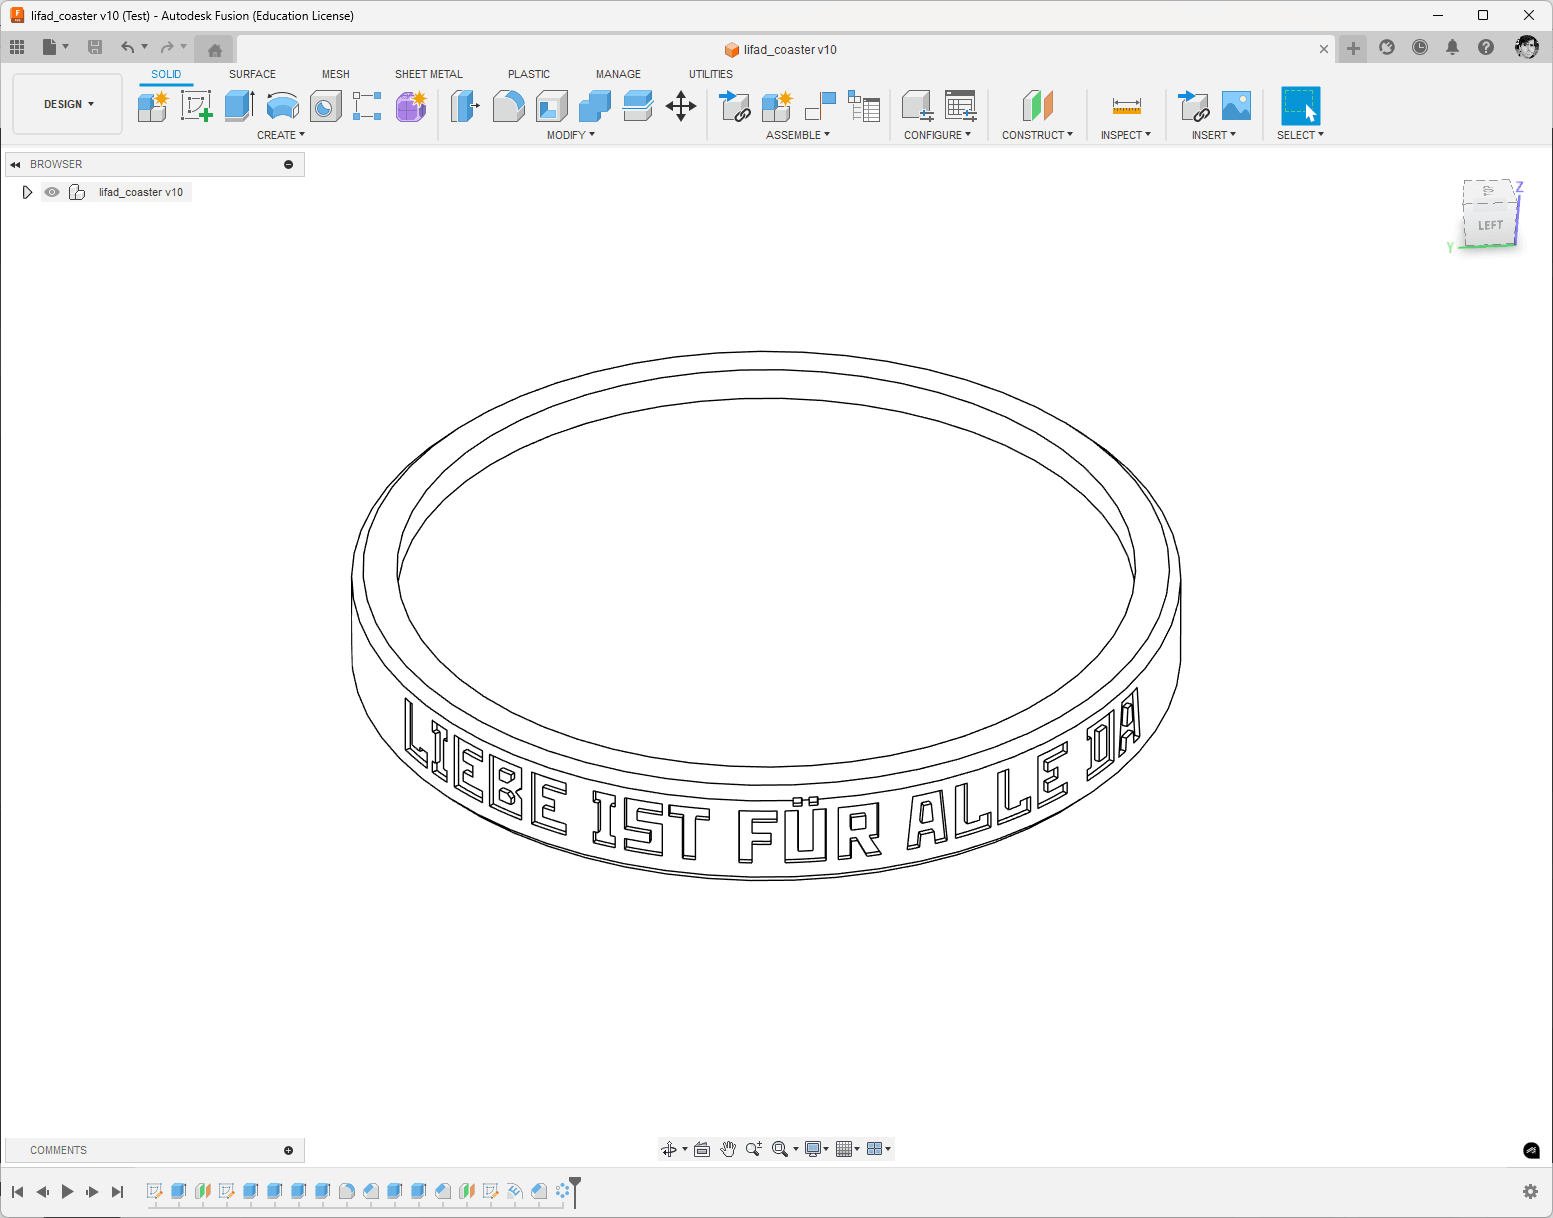Open Display Settings monitor dropdown

tap(817, 1149)
